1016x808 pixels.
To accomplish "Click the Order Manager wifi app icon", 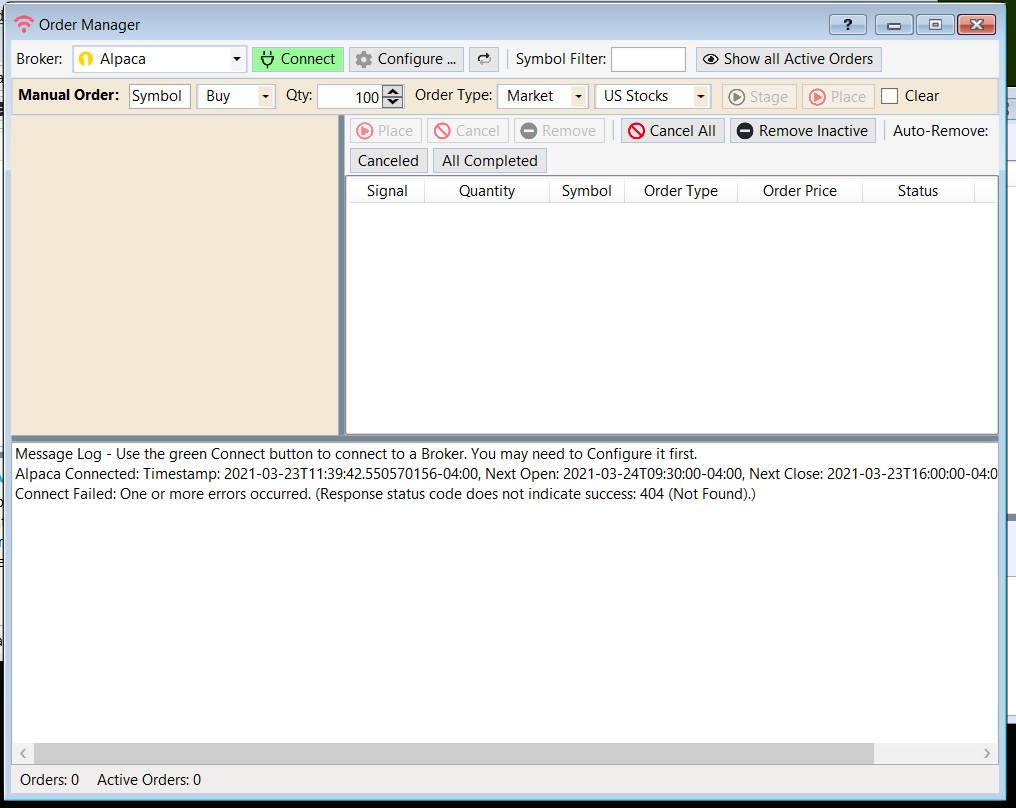I will click(x=24, y=24).
